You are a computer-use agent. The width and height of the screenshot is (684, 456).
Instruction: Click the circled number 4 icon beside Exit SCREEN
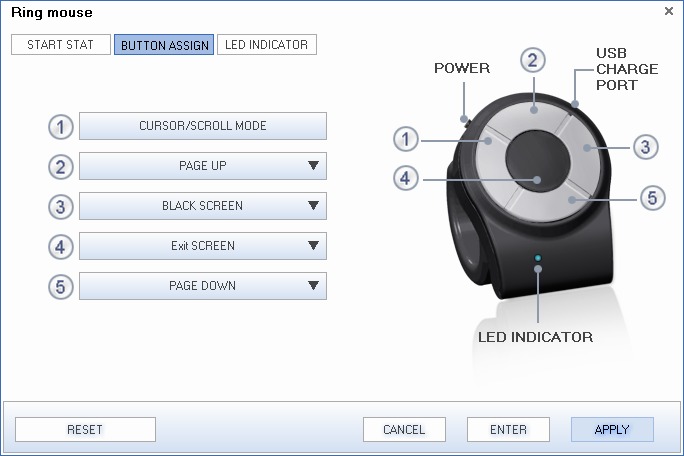coord(60,247)
